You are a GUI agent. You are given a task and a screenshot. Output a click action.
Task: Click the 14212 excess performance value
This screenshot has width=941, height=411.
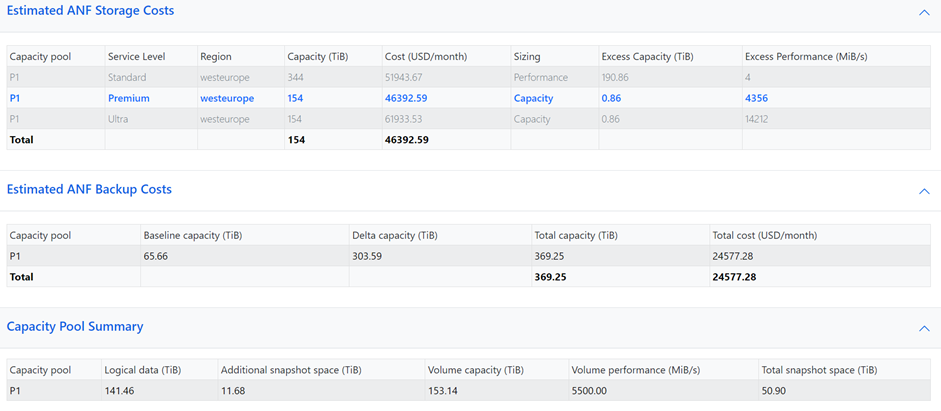[x=757, y=119]
